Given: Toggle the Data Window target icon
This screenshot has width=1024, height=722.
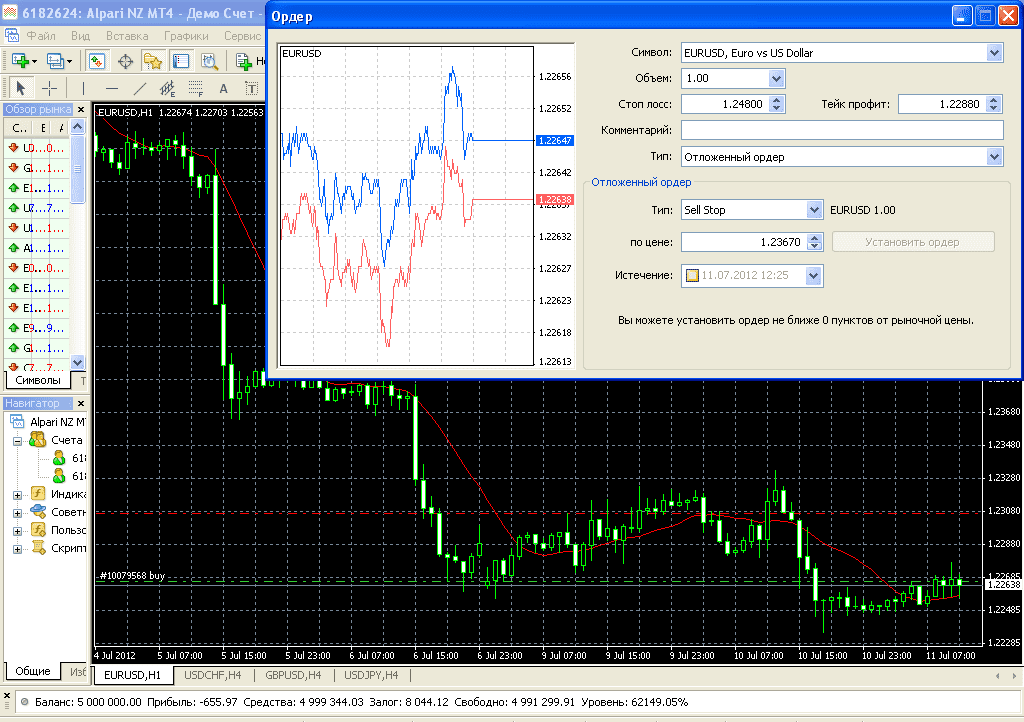Looking at the screenshot, I should 125,61.
